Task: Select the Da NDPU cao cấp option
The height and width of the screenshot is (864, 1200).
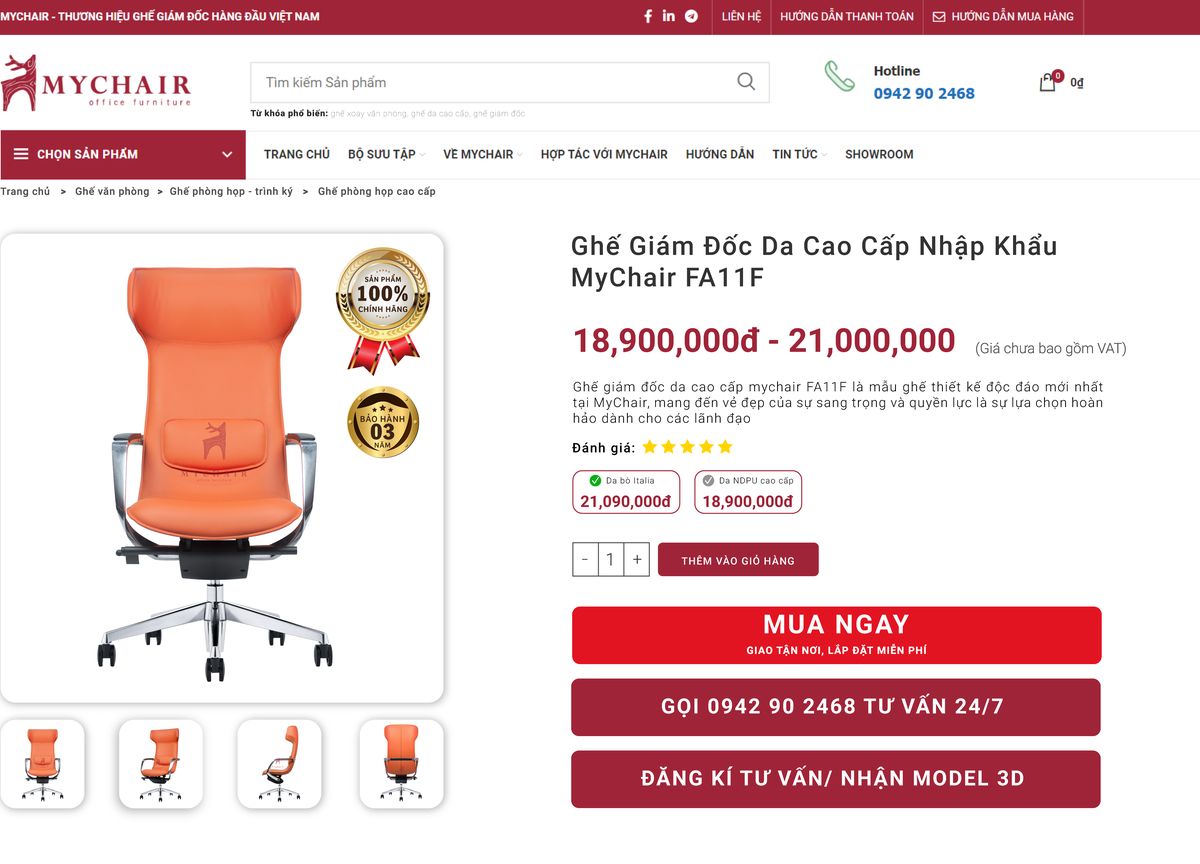Action: [748, 492]
